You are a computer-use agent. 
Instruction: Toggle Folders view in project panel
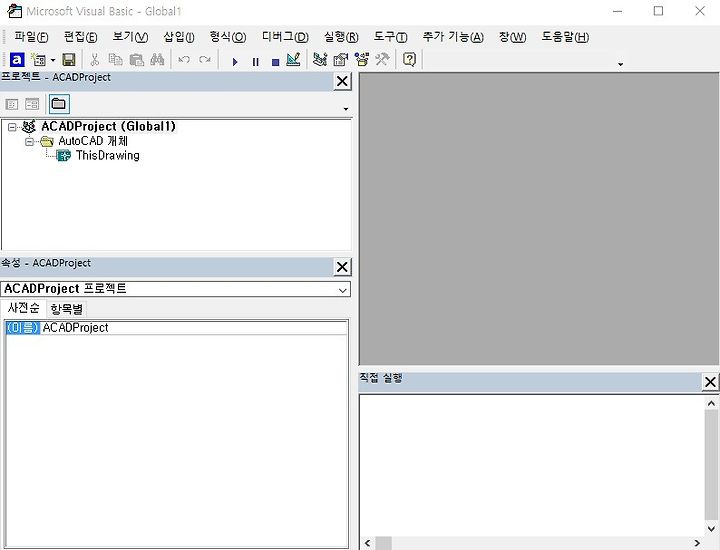[59, 104]
